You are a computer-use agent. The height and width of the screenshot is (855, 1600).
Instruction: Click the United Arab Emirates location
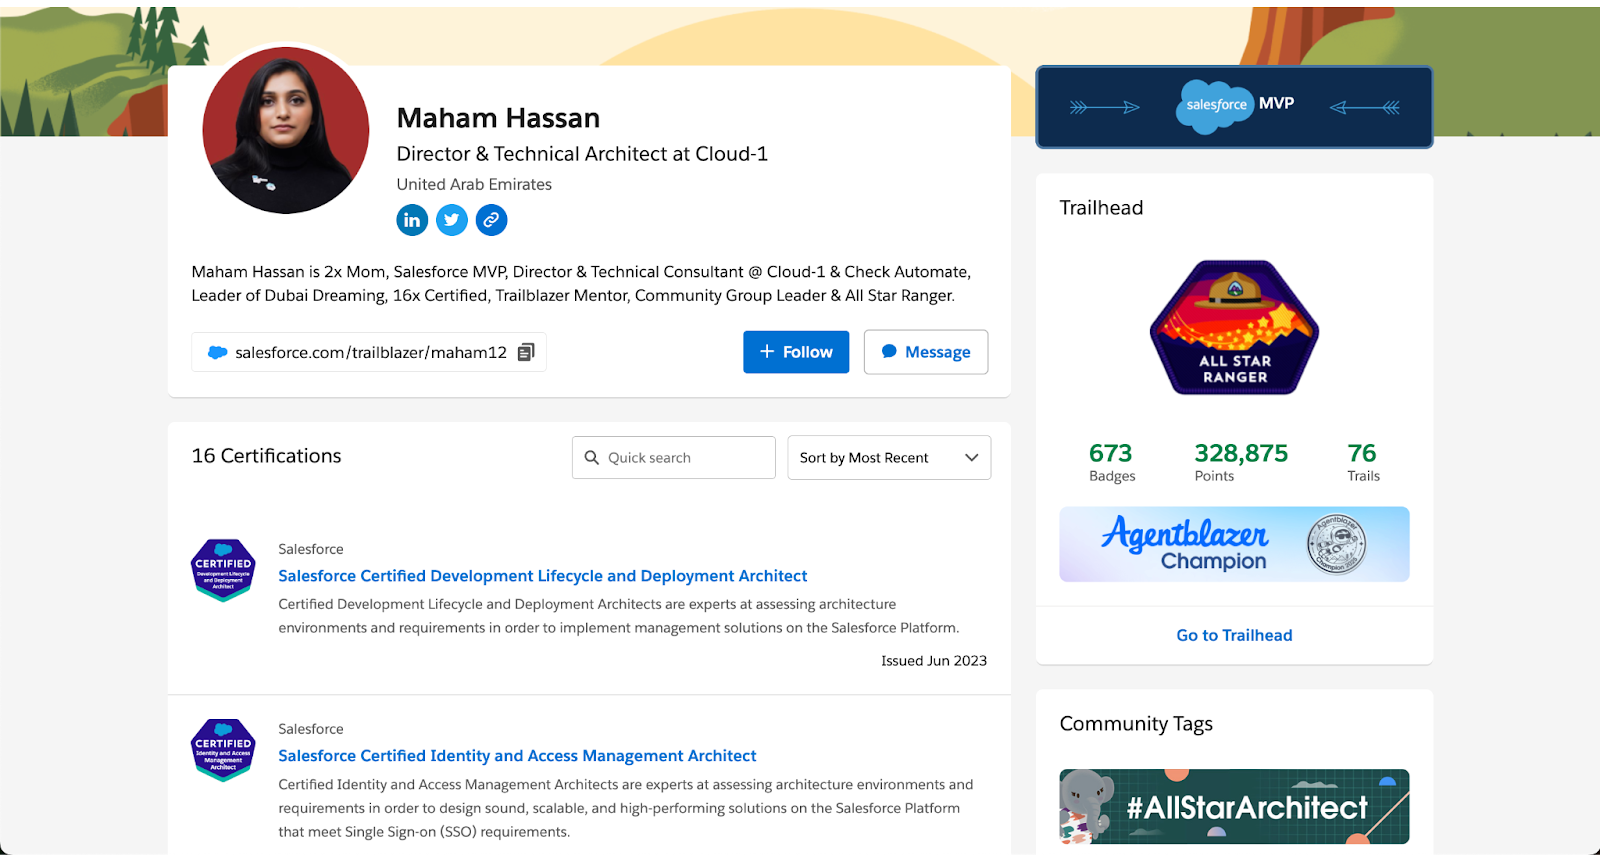click(x=474, y=184)
